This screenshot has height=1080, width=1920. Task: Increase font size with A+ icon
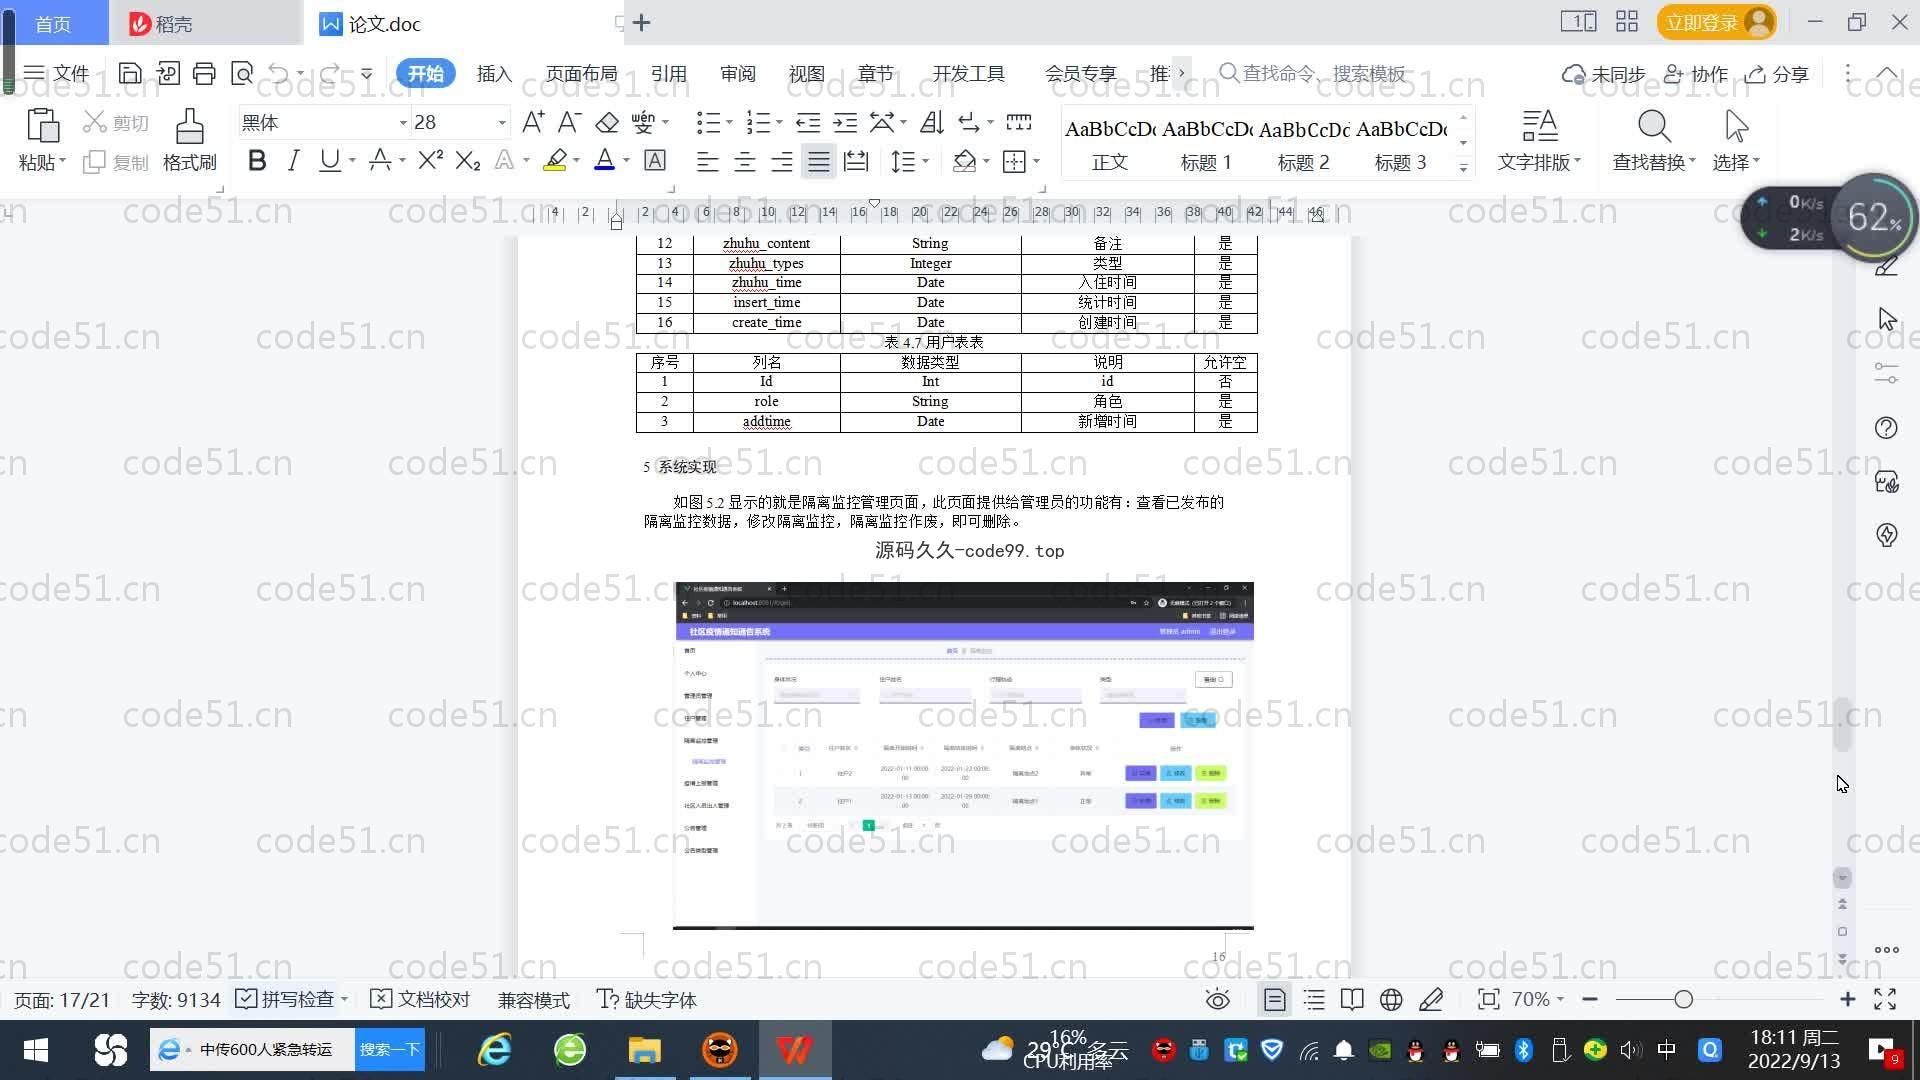[x=533, y=122]
